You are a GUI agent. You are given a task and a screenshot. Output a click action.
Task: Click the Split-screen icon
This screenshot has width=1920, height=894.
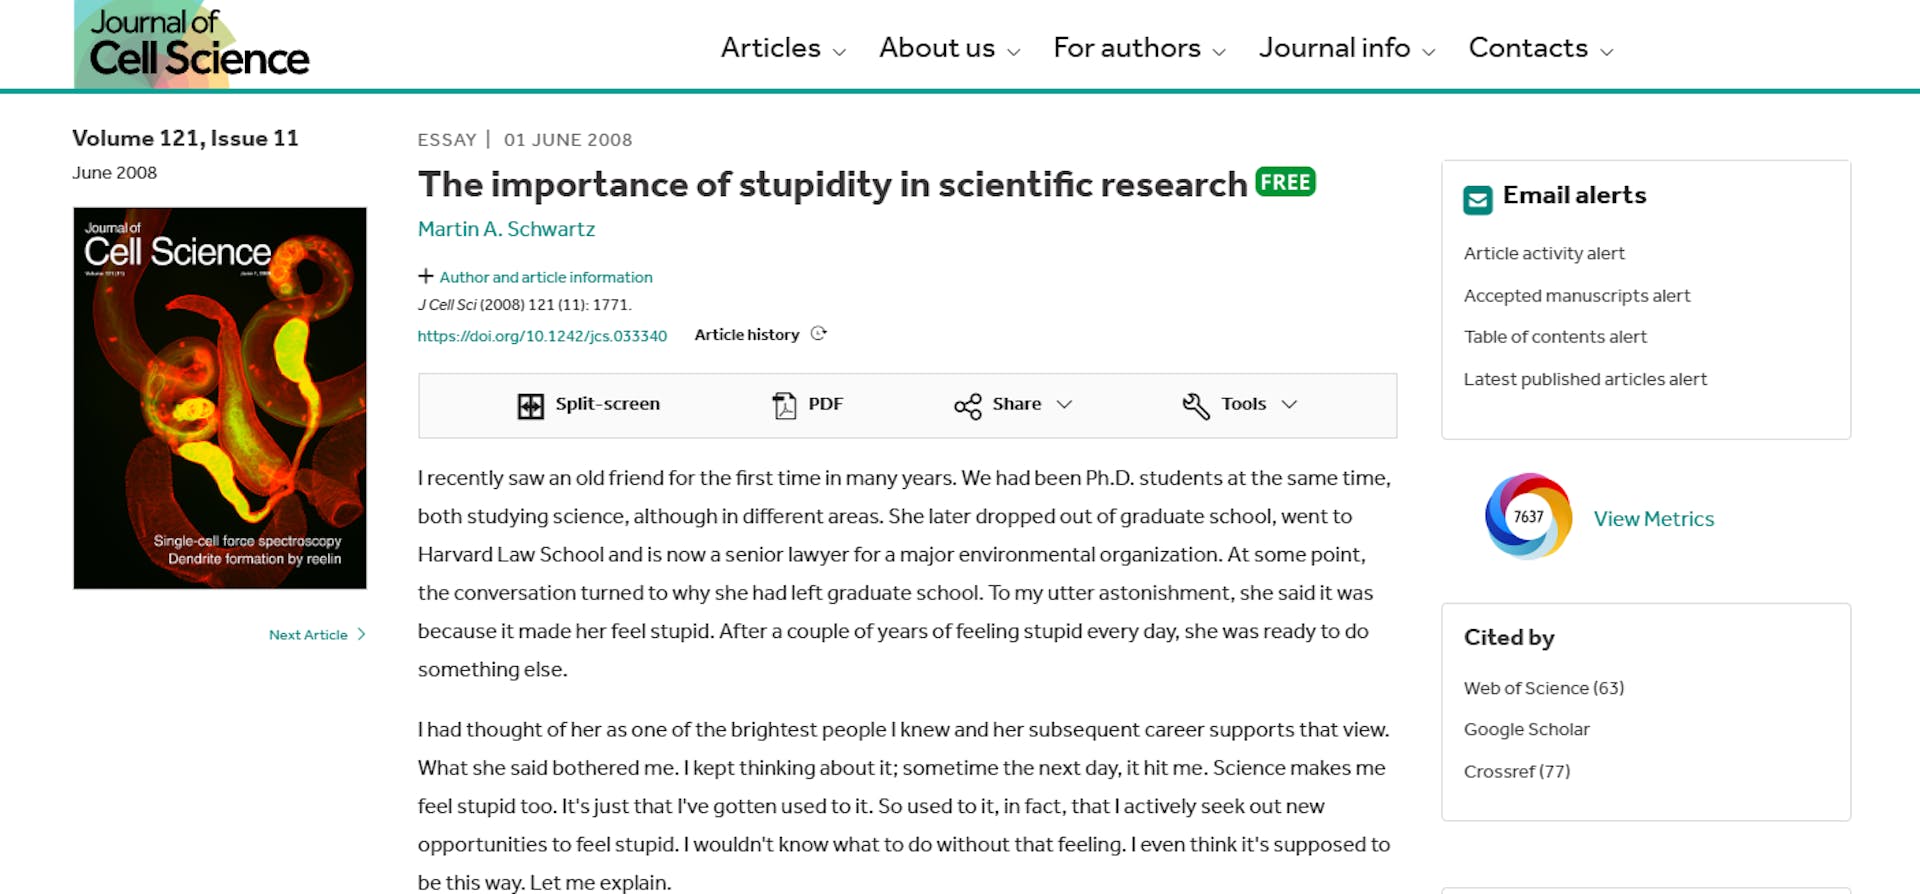pos(530,405)
